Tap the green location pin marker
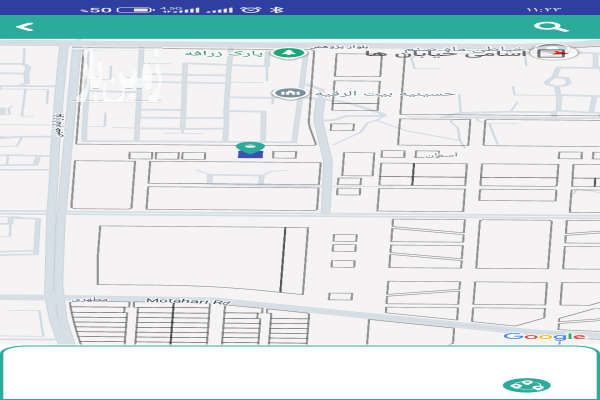Viewport: 600px width, 400px height. (250, 146)
